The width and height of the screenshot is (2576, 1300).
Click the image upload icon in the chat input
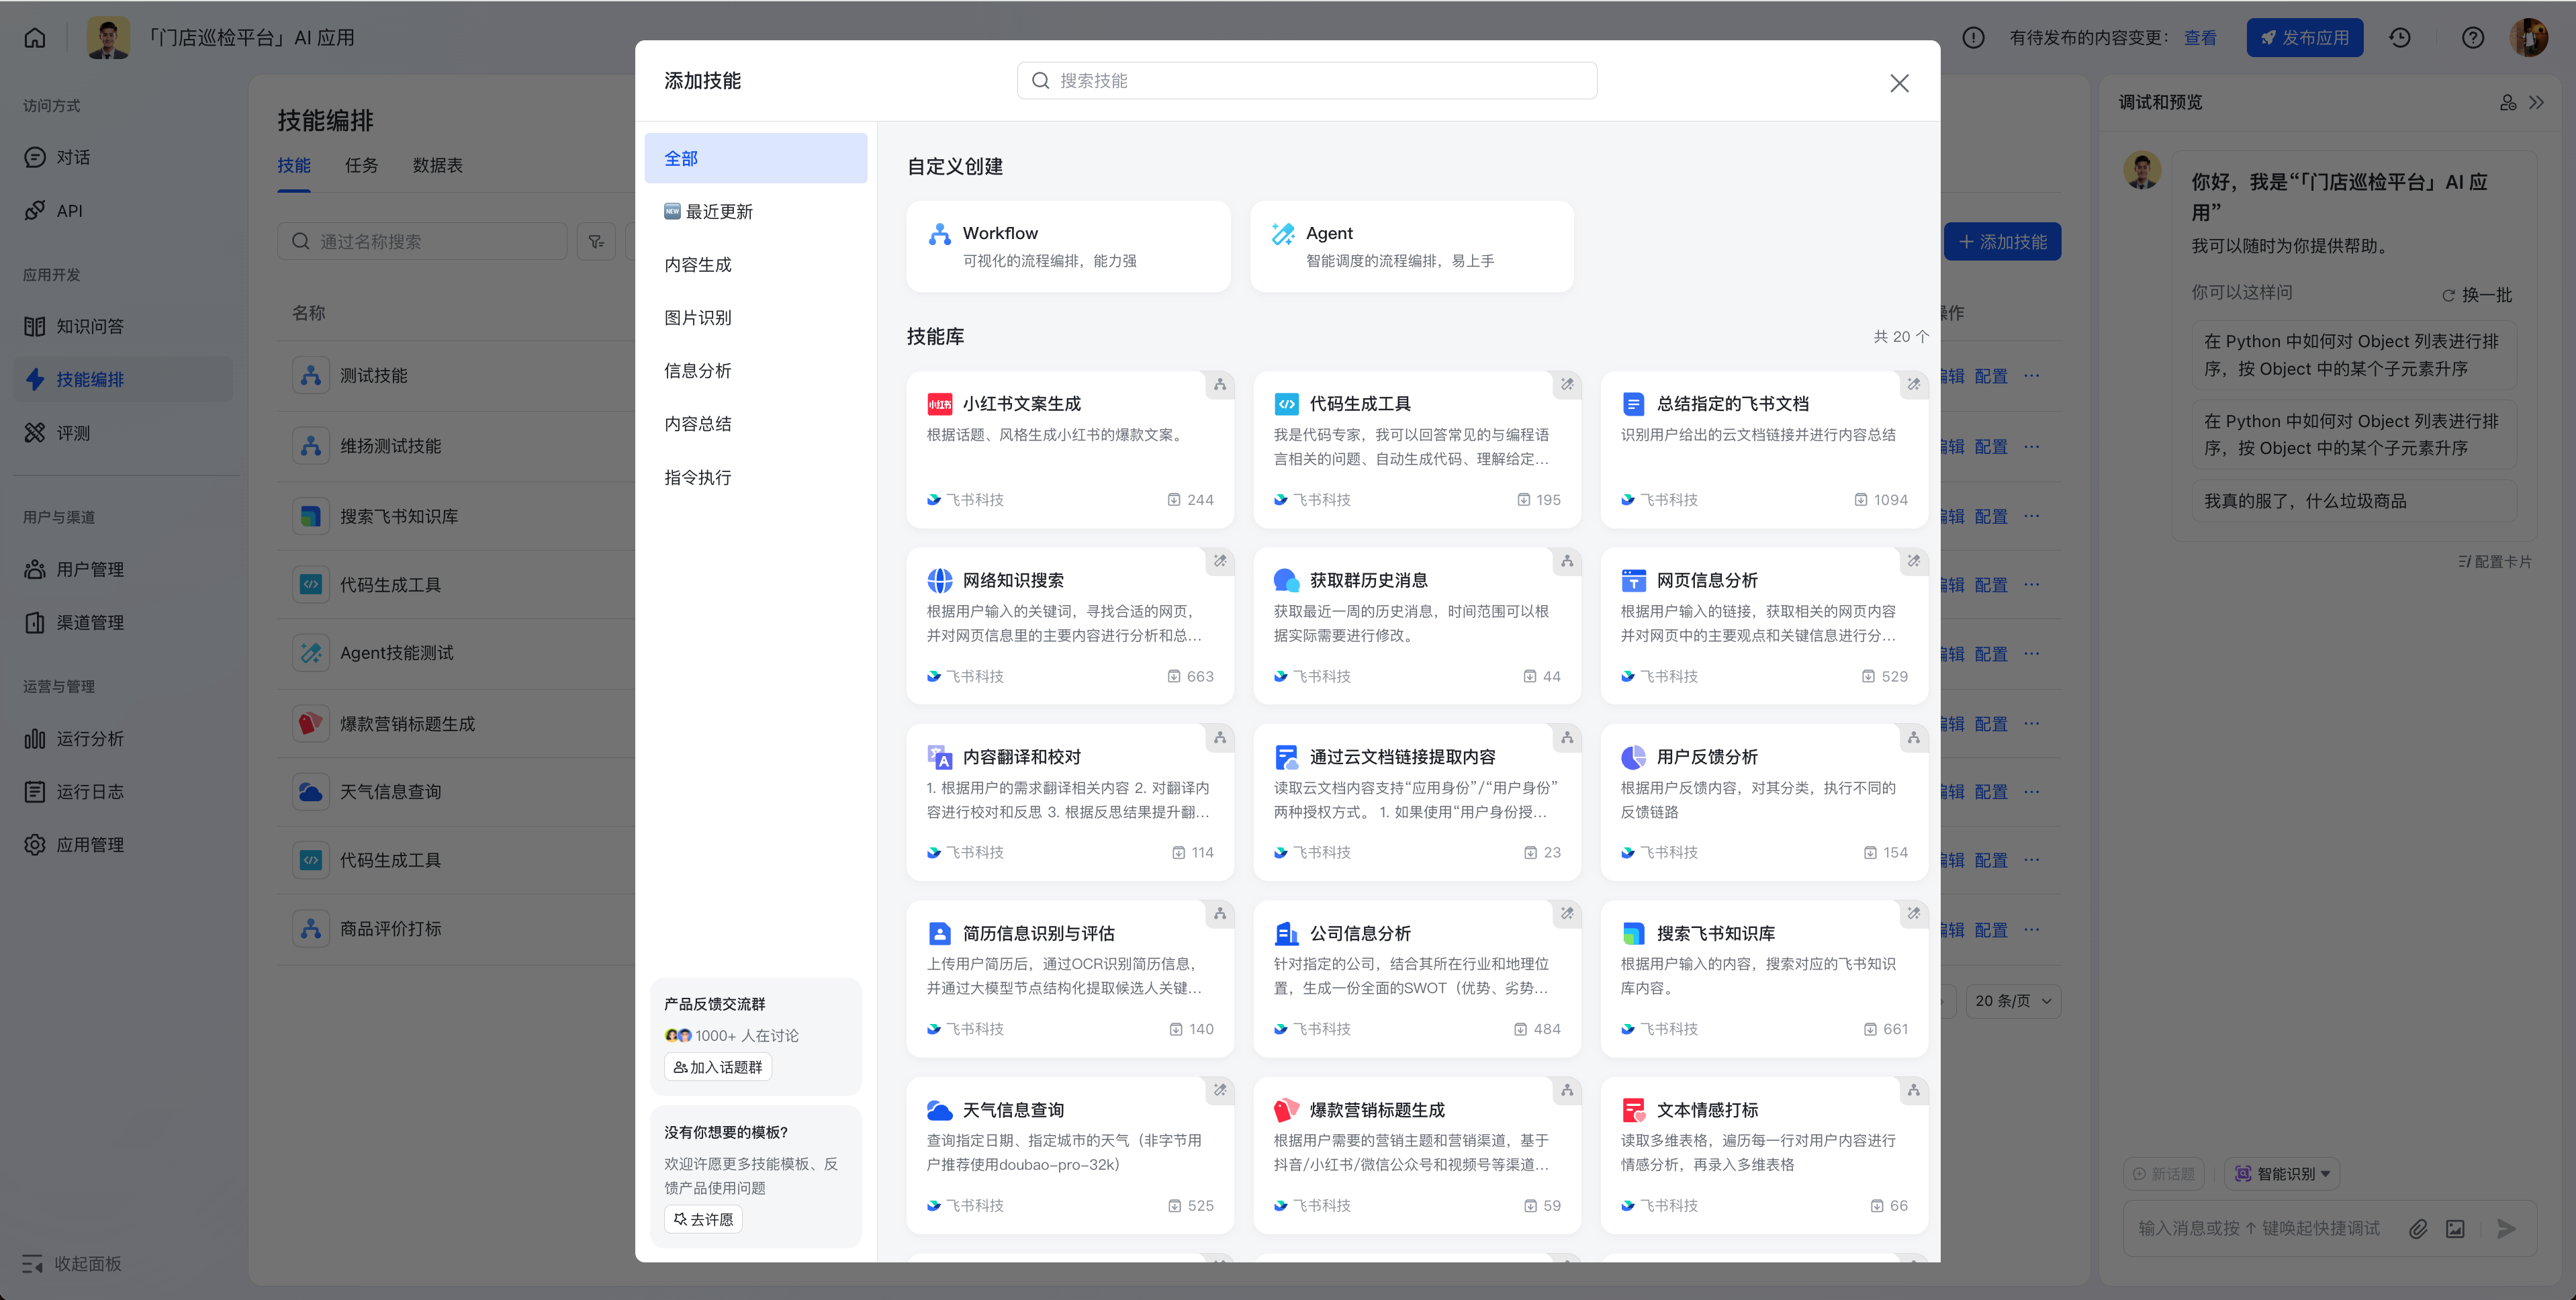click(2455, 1228)
